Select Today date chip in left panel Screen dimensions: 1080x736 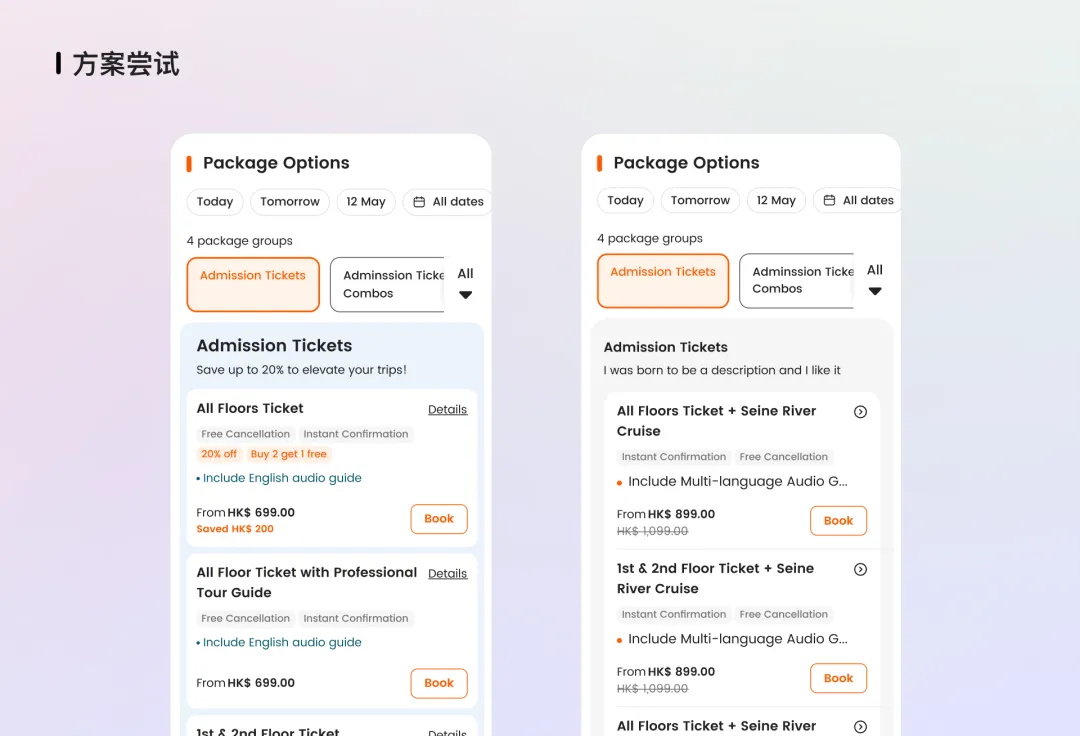click(215, 202)
